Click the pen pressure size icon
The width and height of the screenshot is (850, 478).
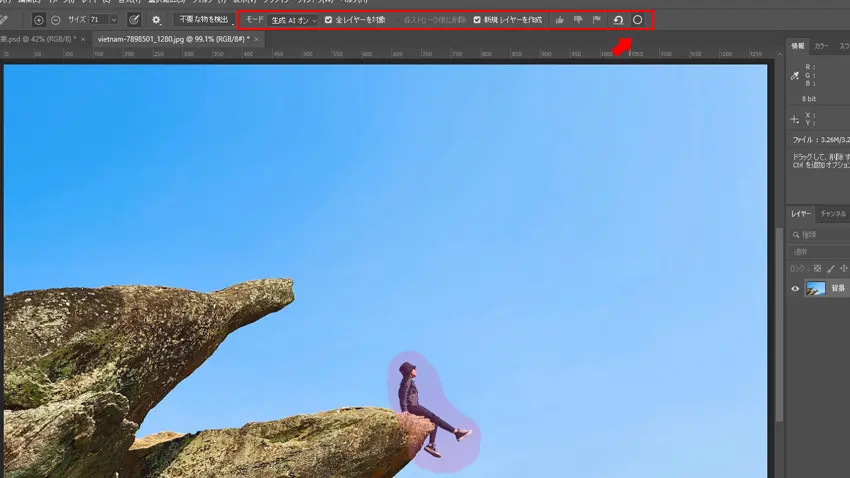[x=134, y=20]
